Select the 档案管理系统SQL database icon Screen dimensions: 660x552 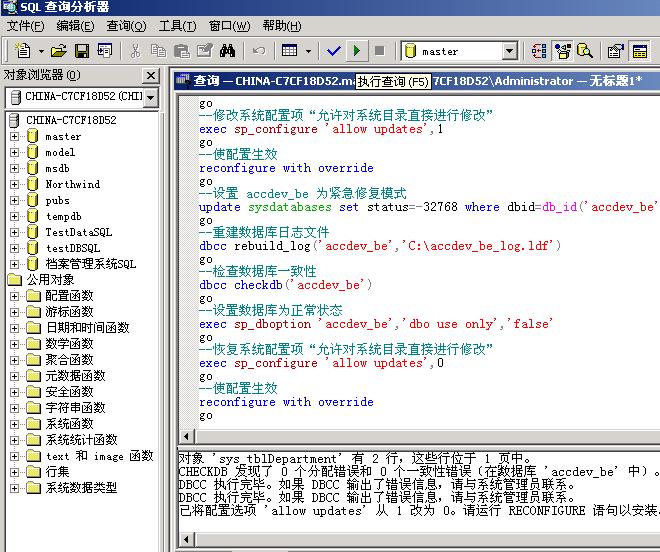[x=32, y=264]
